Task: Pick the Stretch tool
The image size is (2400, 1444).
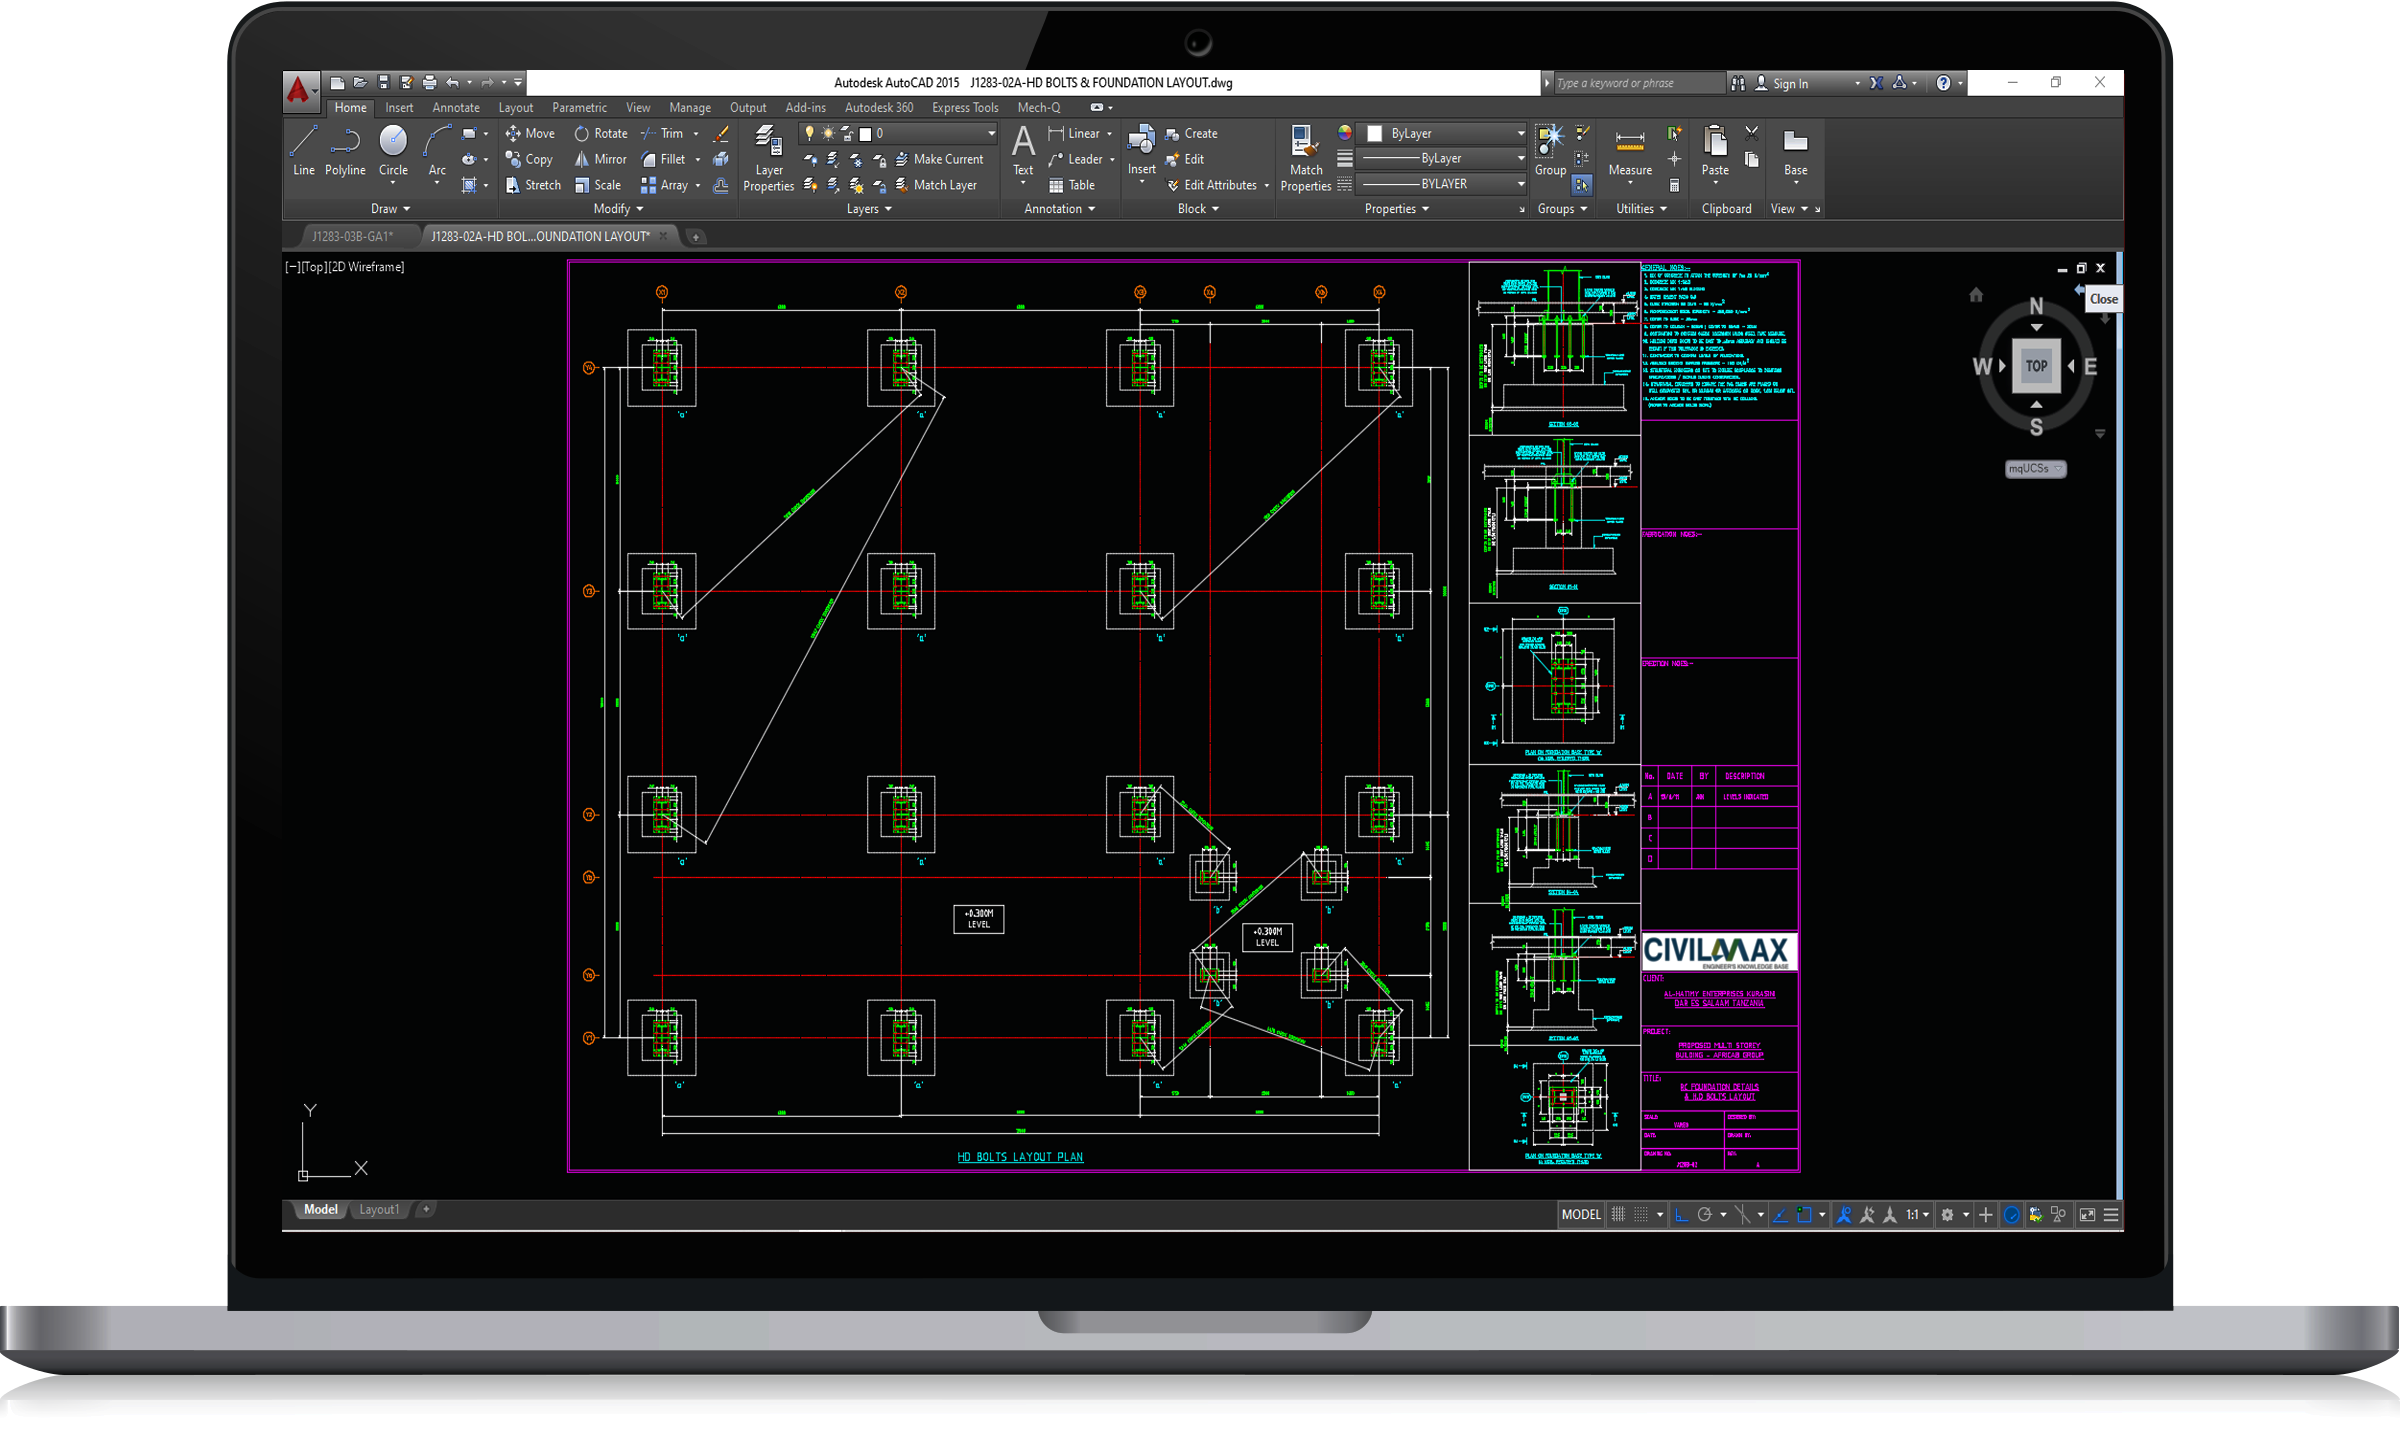Action: [x=532, y=185]
